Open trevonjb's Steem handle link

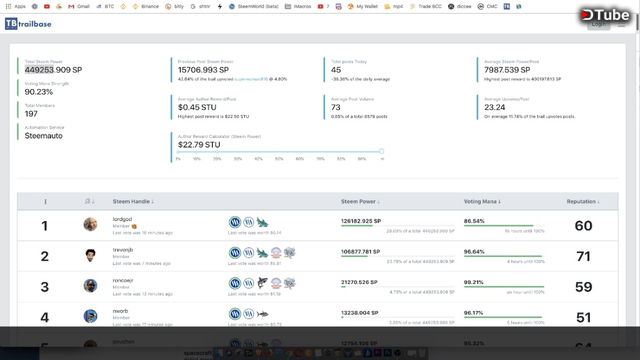coord(123,250)
